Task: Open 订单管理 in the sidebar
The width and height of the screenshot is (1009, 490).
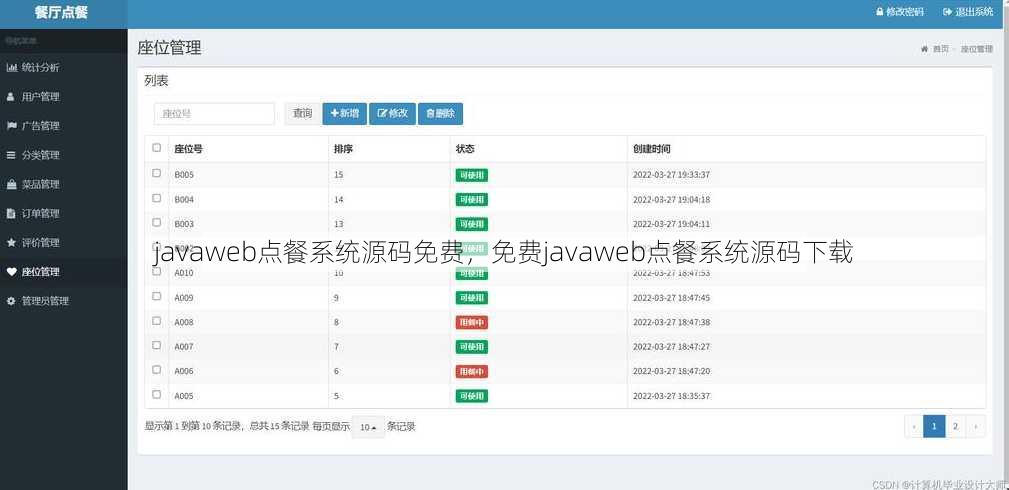Action: tap(63, 213)
